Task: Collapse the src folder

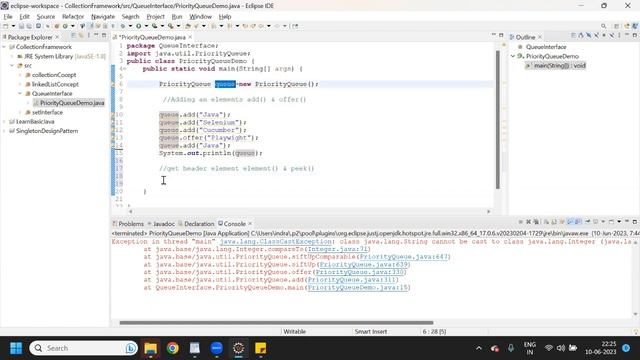Action: [12, 66]
